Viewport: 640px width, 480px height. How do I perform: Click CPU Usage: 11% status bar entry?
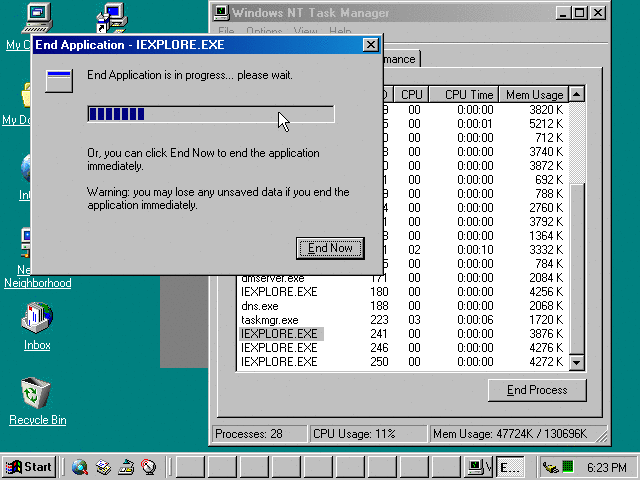click(367, 433)
